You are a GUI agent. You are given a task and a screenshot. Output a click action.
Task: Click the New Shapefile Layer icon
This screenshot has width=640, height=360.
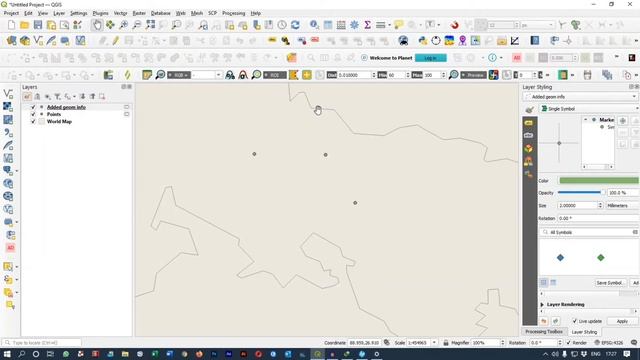point(38,40)
